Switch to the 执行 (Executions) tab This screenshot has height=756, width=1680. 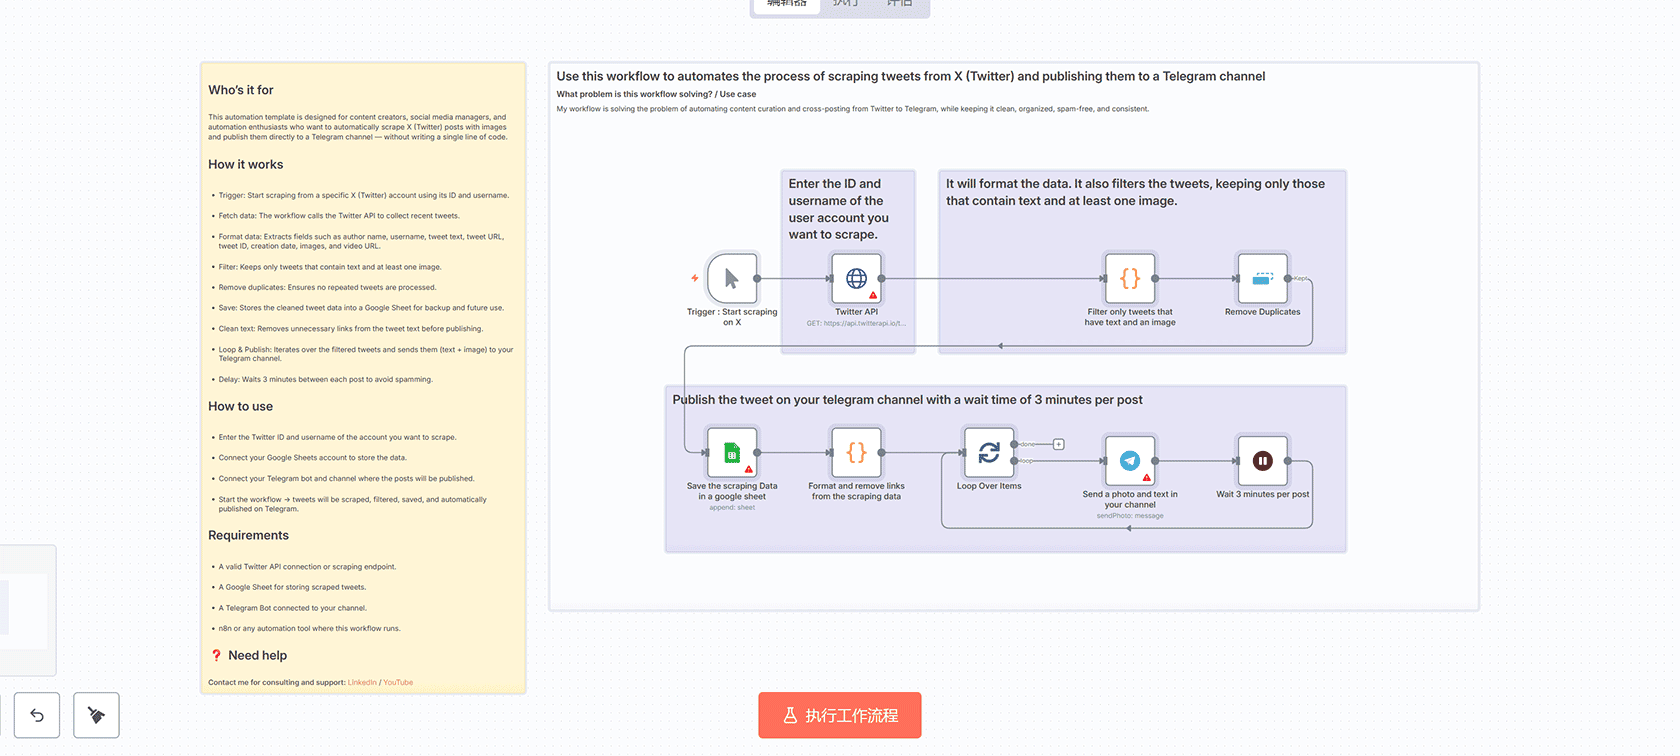(x=845, y=5)
